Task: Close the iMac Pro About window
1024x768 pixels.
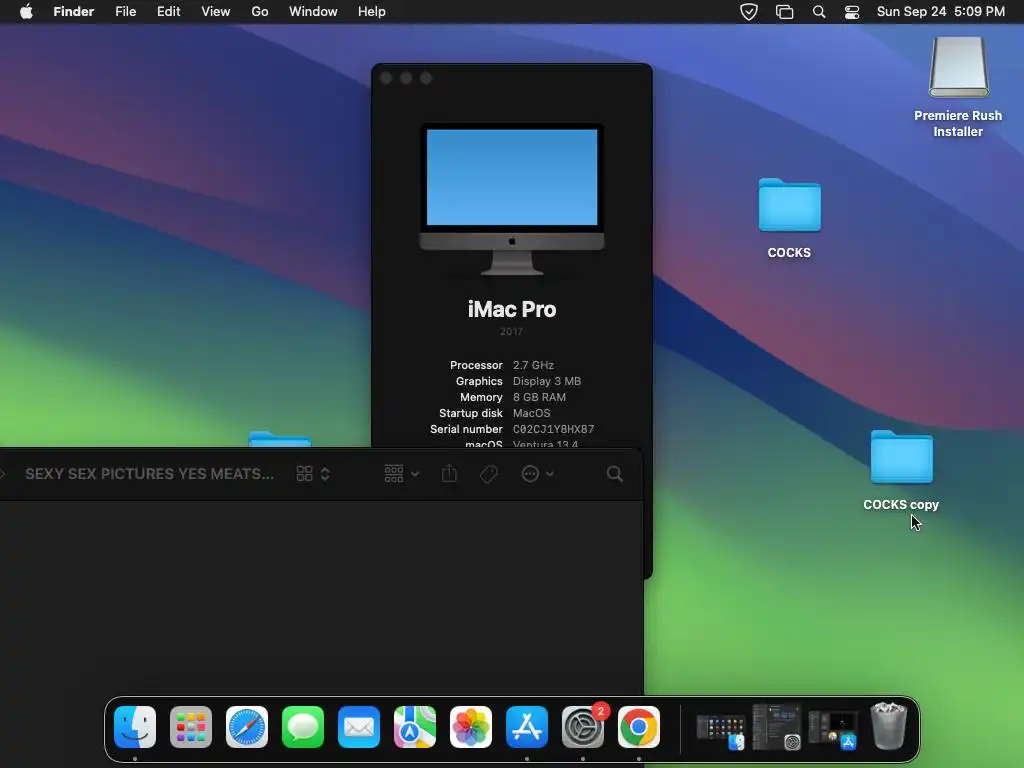Action: [x=386, y=78]
